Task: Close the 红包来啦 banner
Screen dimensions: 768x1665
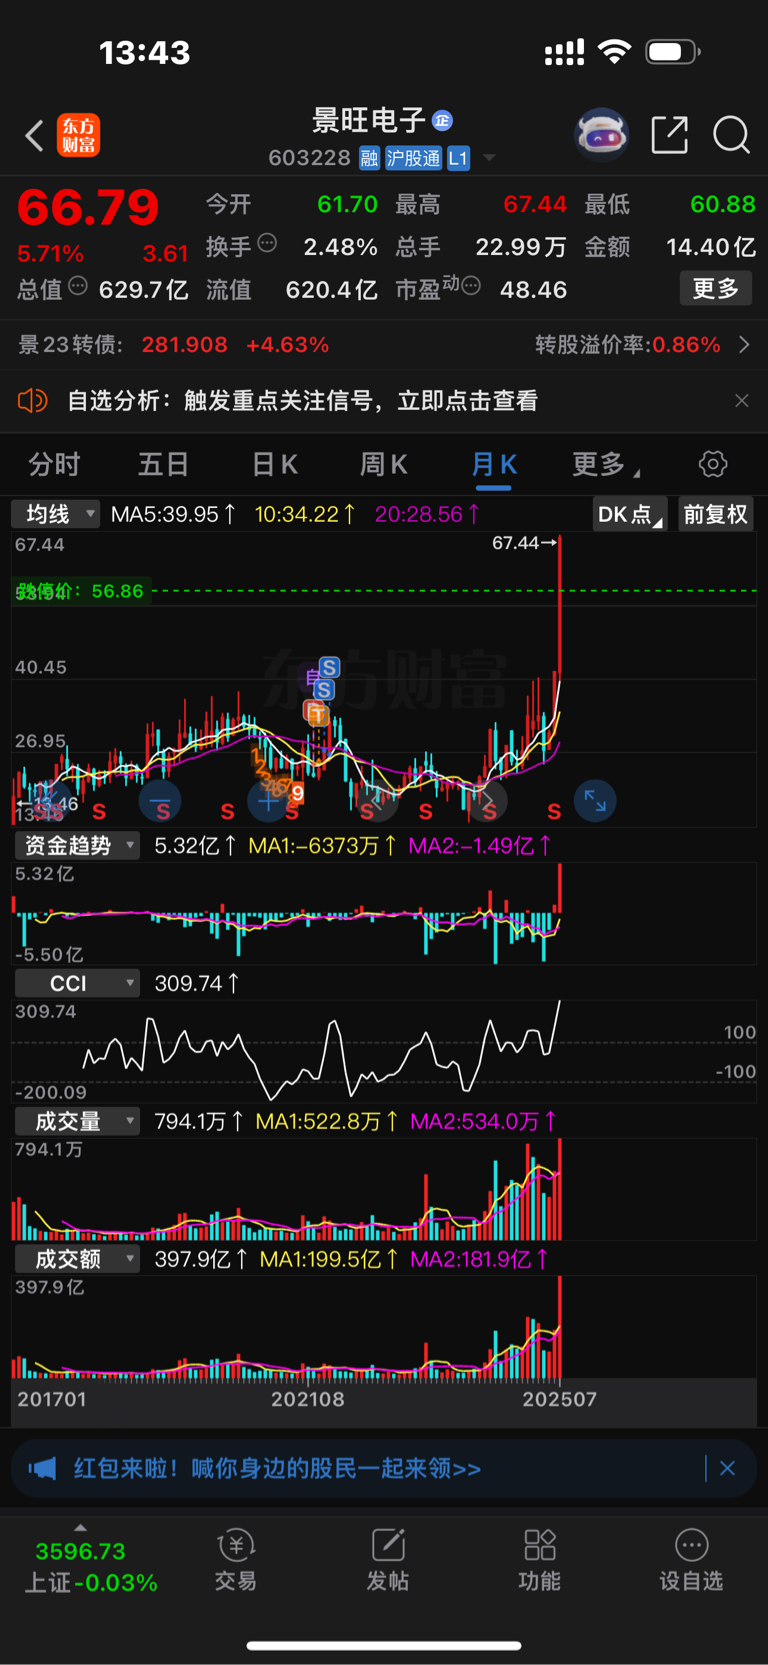Action: pos(727,1468)
